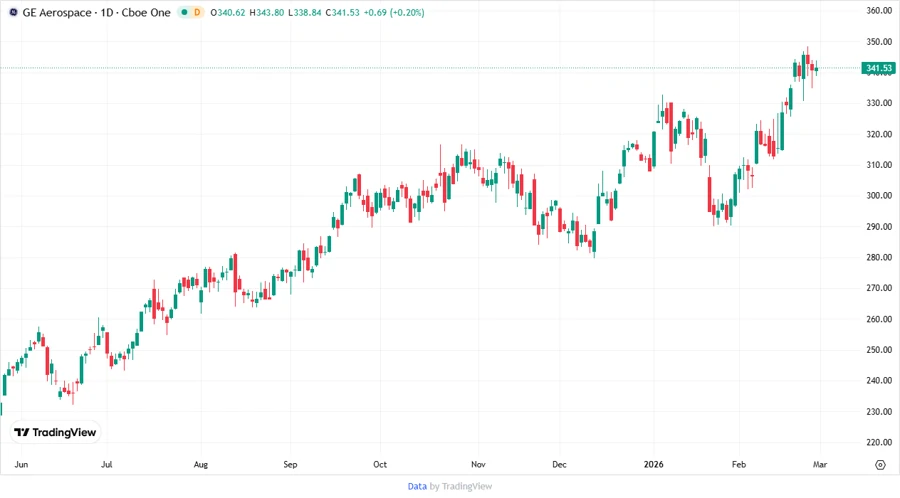The width and height of the screenshot is (900, 498).
Task: Click the Dec label on time axis
Action: coord(560,464)
